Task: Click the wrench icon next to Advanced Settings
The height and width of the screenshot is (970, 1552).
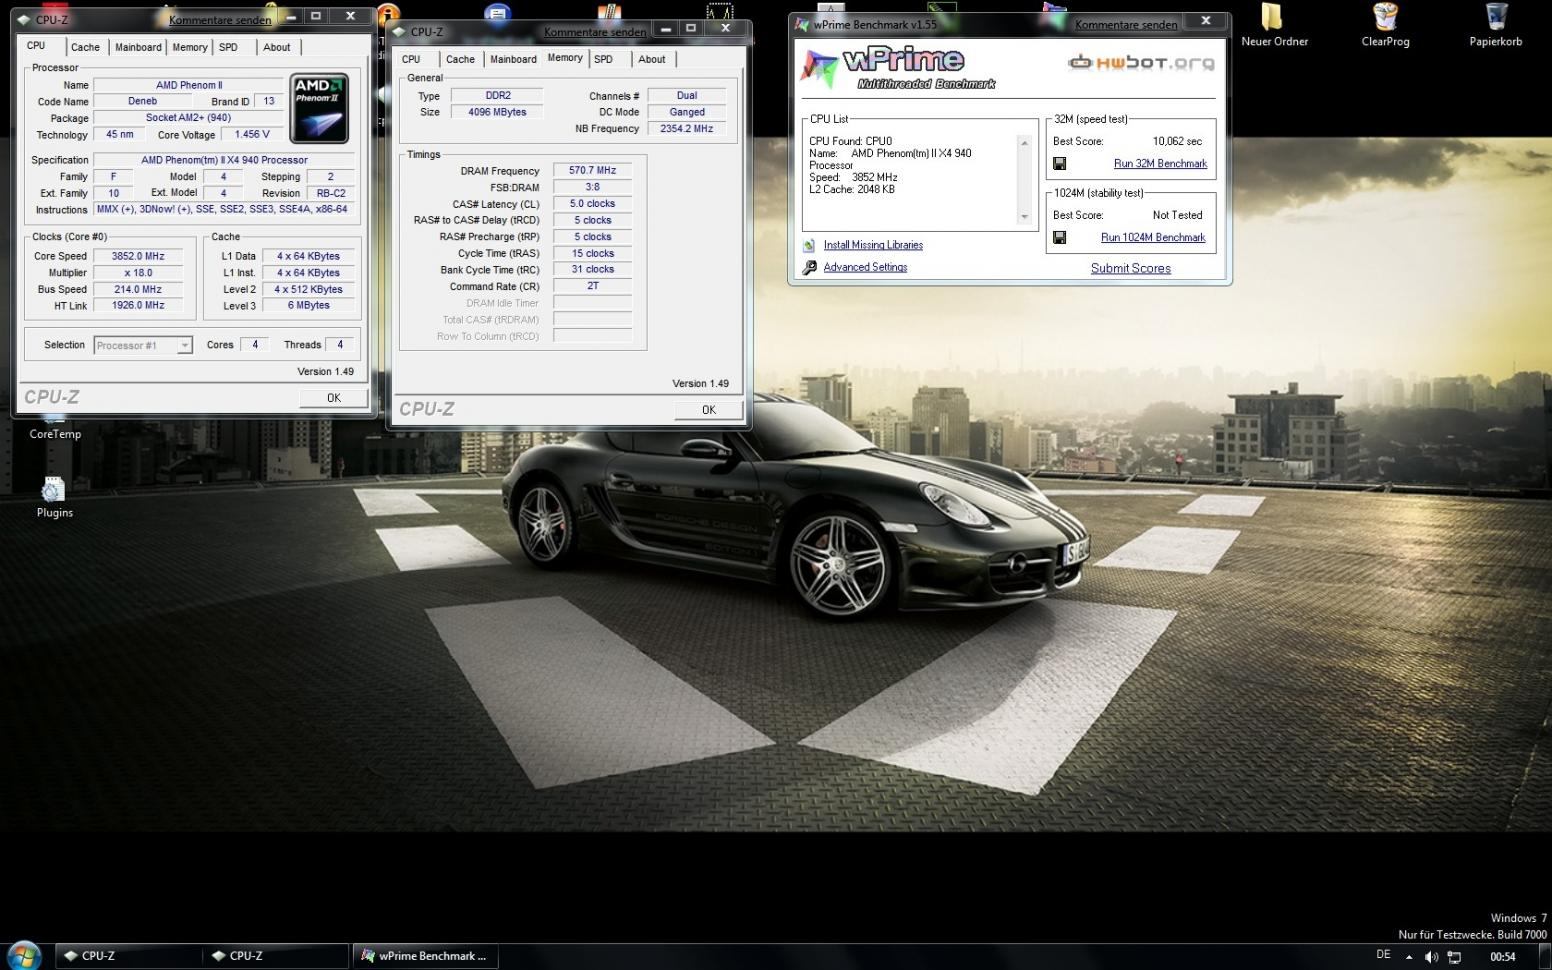Action: 809,268
